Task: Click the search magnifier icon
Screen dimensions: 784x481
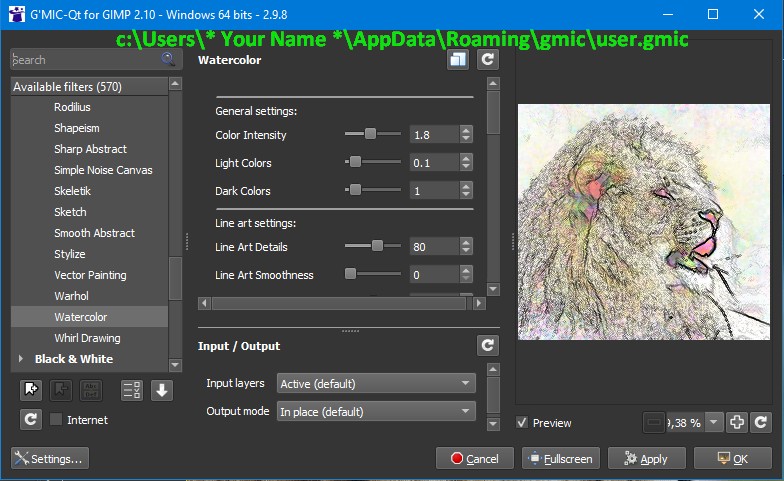Action: pos(168,59)
